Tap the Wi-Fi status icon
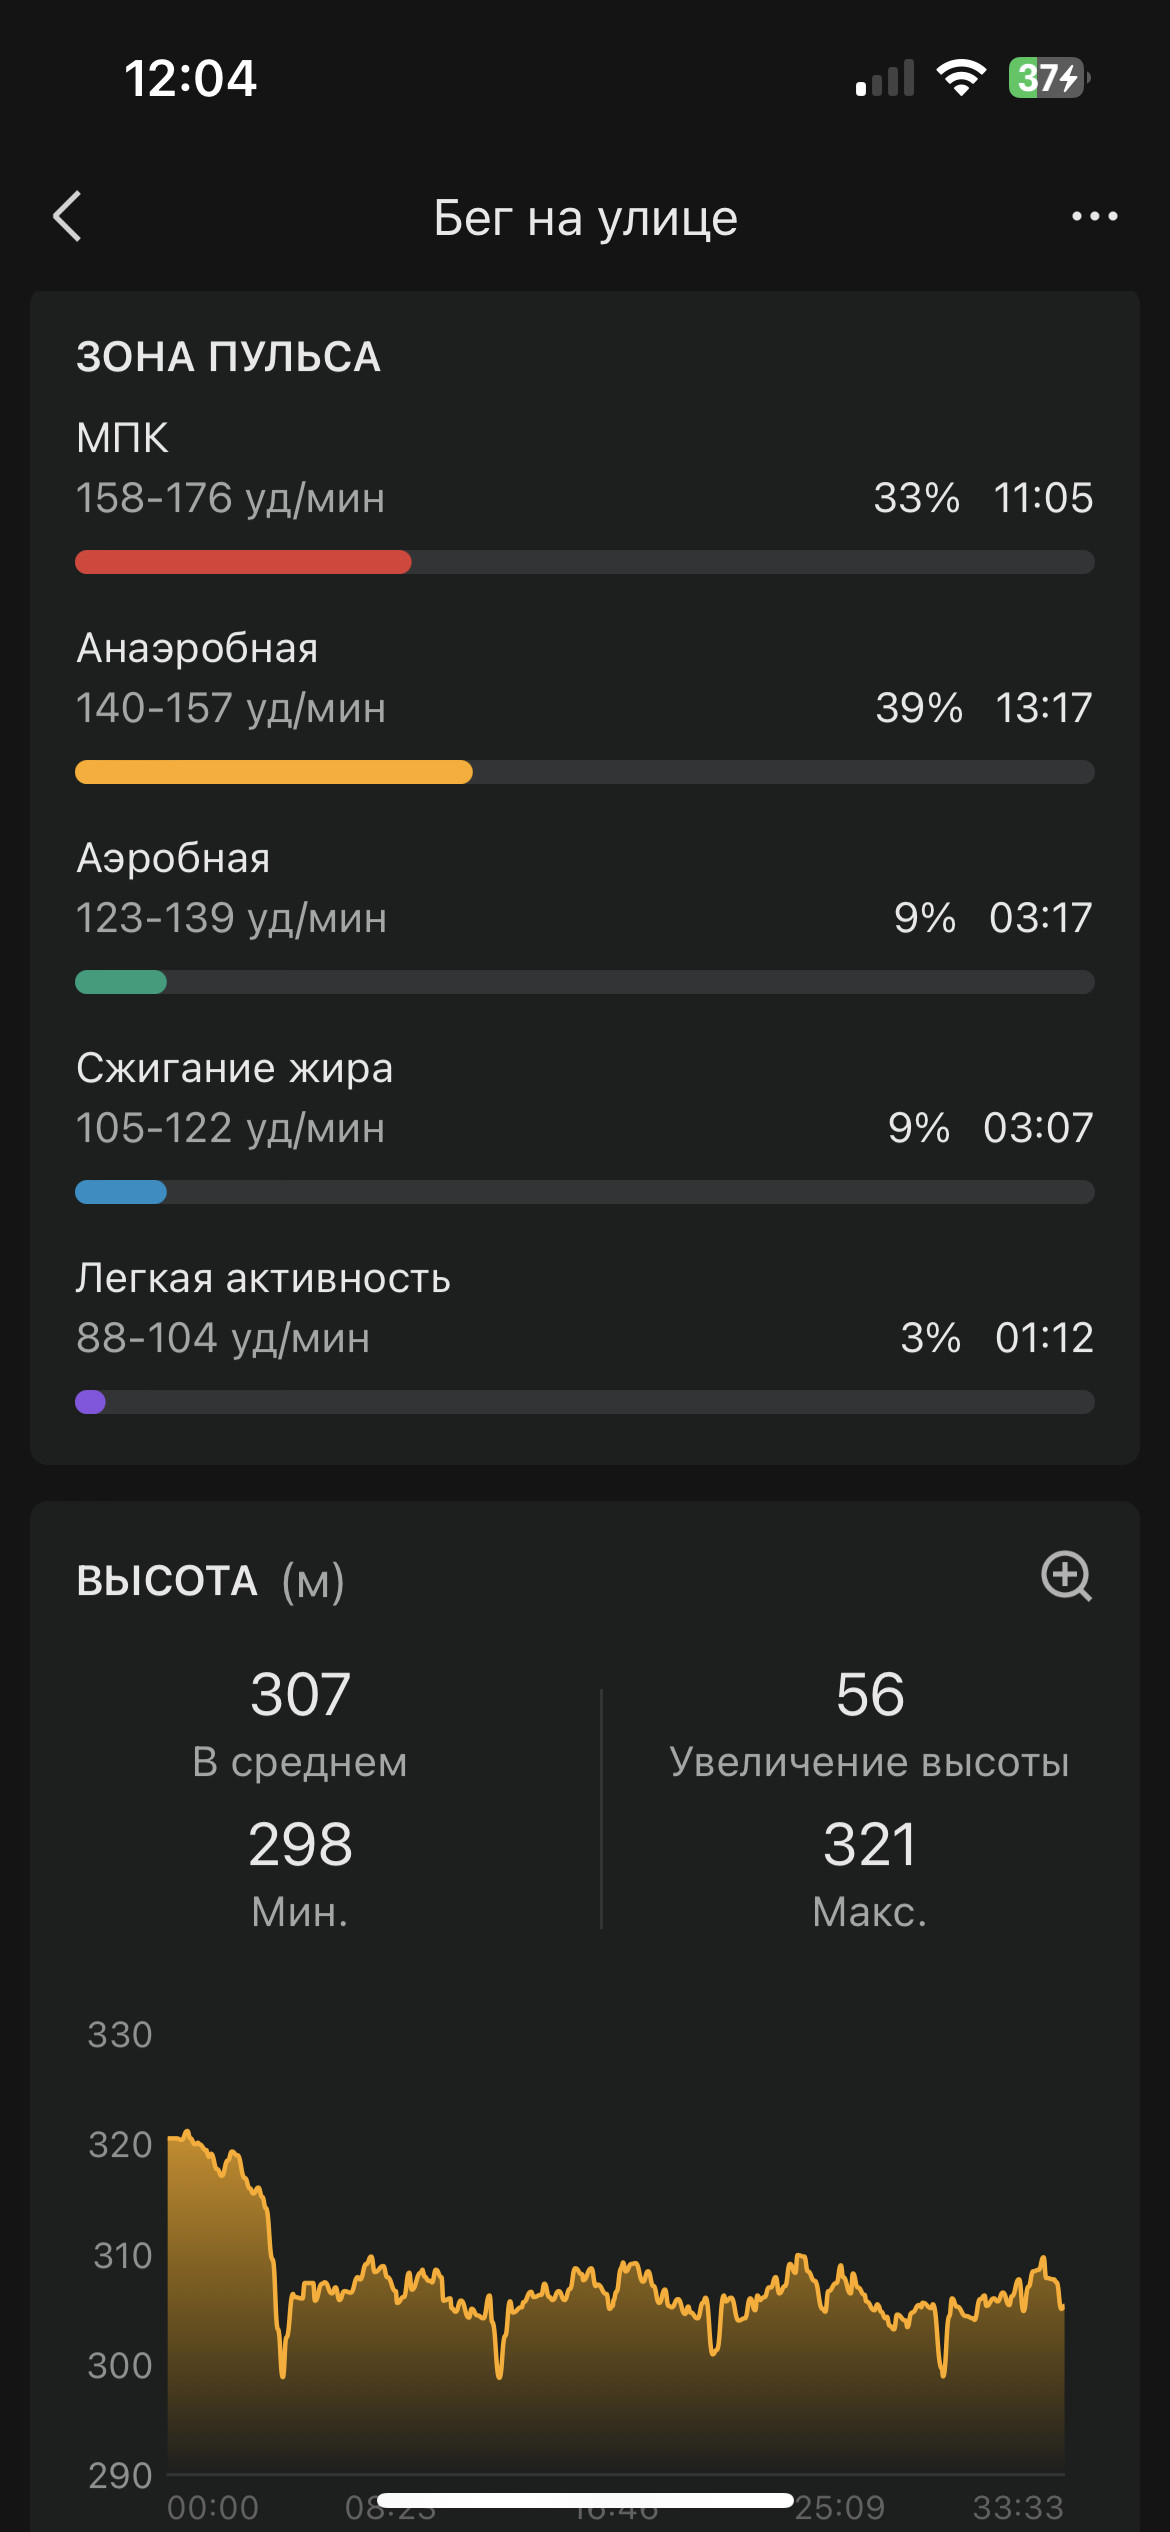Viewport: 1170px width, 2532px height. [961, 77]
